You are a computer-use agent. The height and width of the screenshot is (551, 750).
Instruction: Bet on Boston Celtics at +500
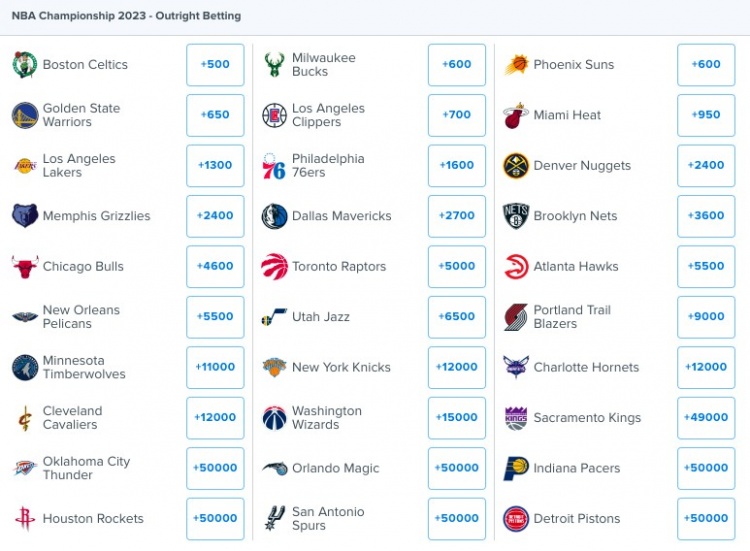215,65
